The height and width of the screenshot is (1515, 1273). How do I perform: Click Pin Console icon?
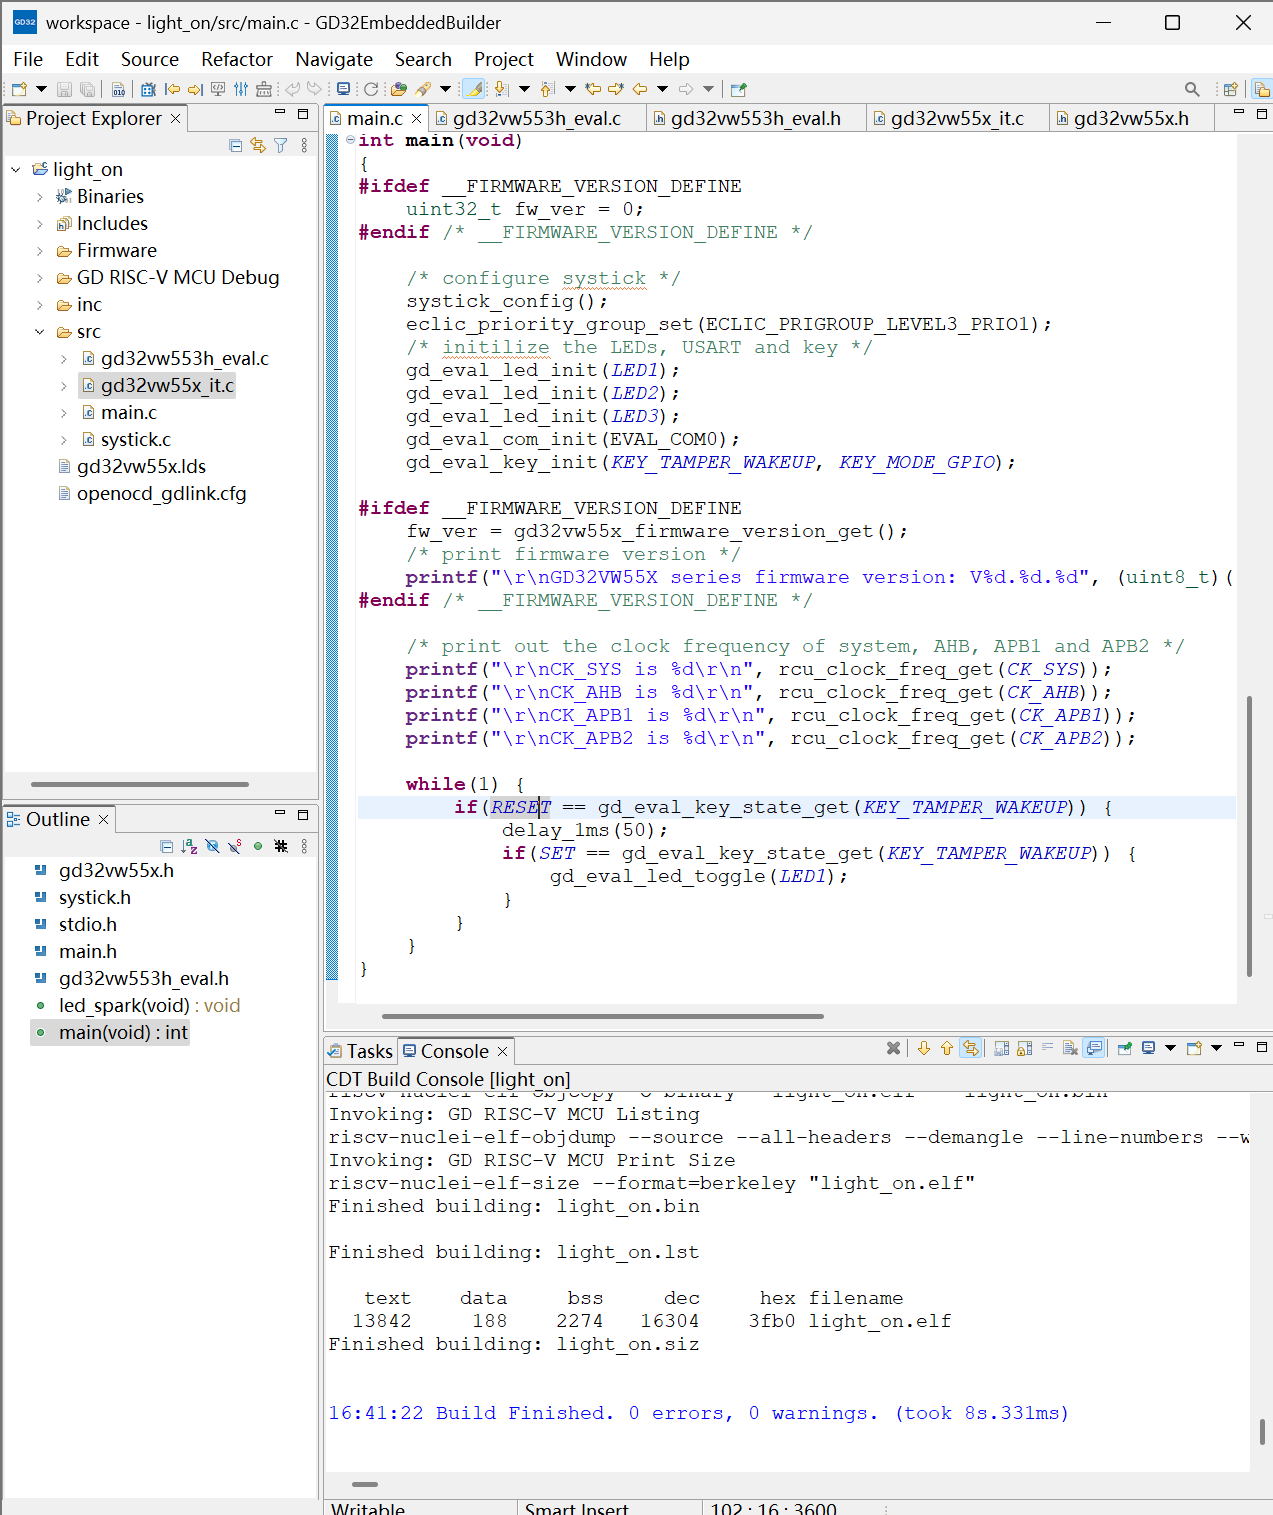point(1125,1048)
